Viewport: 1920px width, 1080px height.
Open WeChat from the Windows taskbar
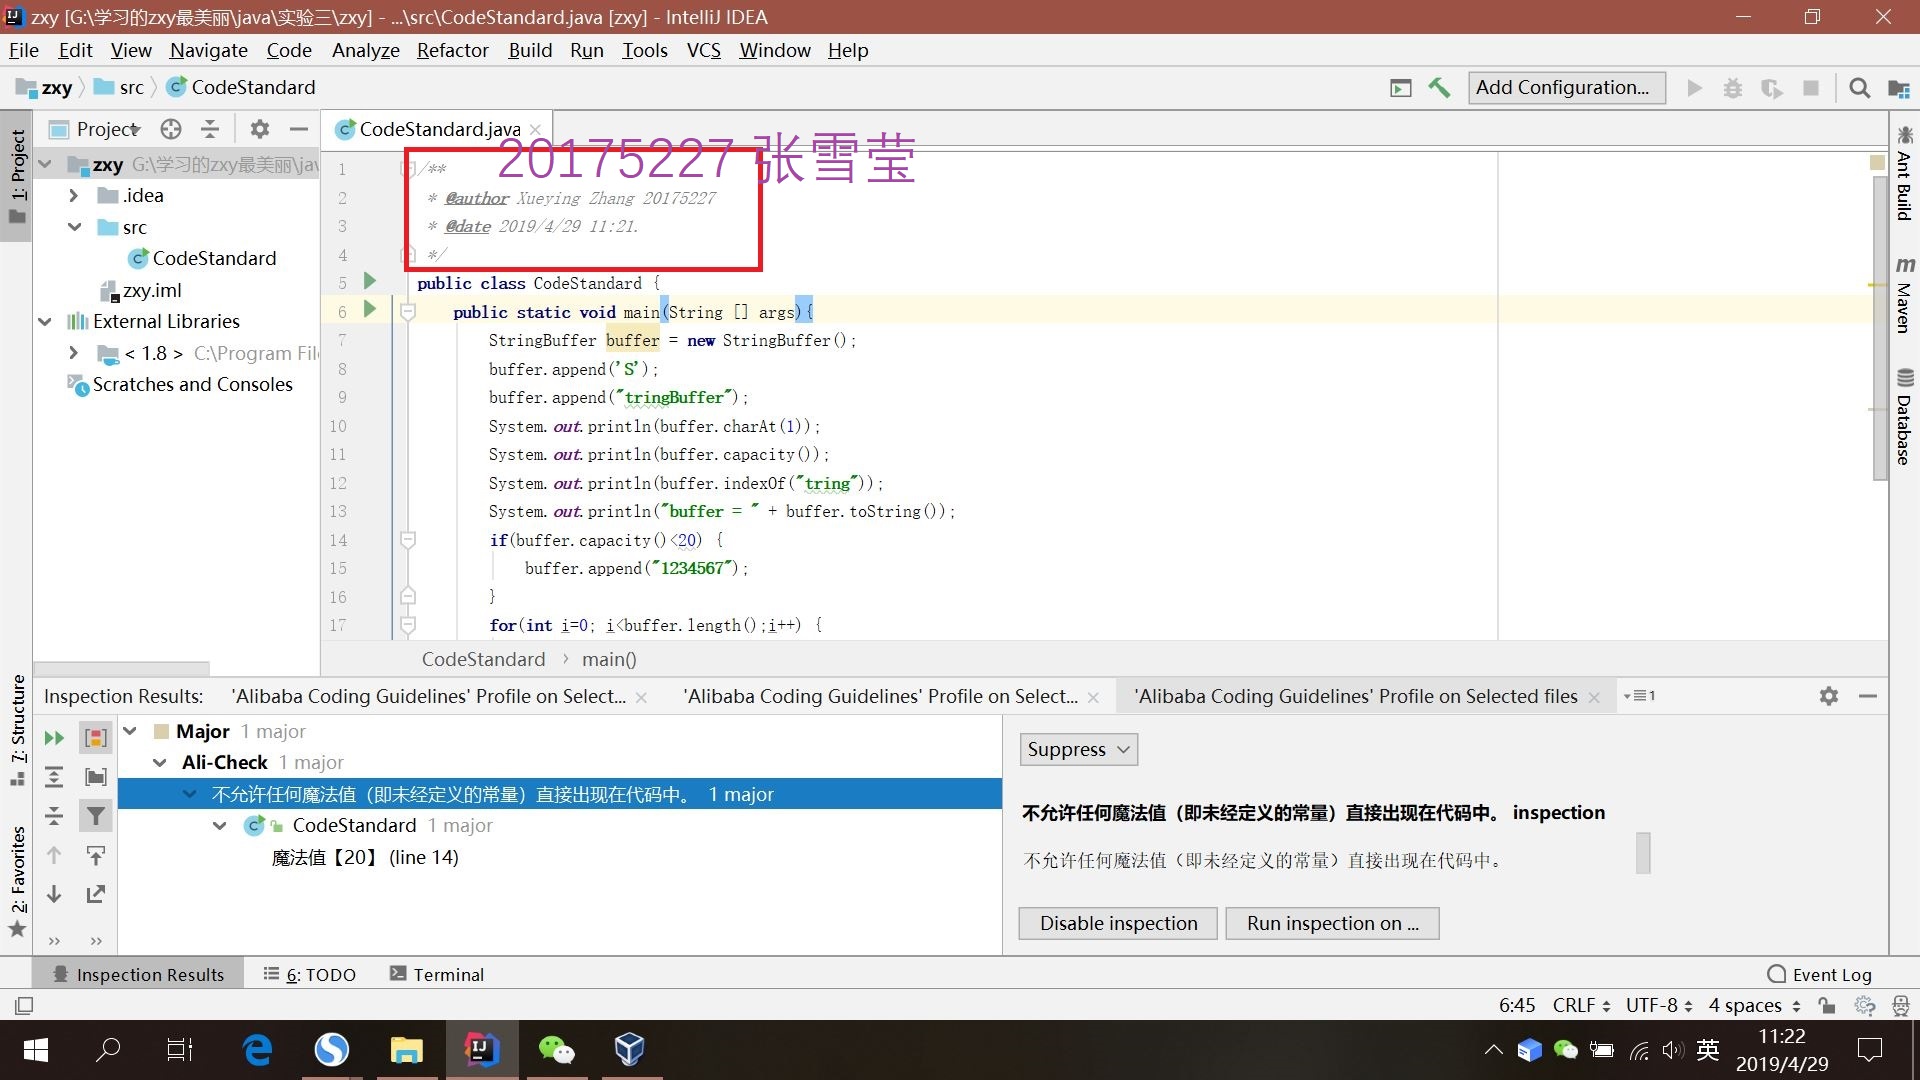(556, 1049)
